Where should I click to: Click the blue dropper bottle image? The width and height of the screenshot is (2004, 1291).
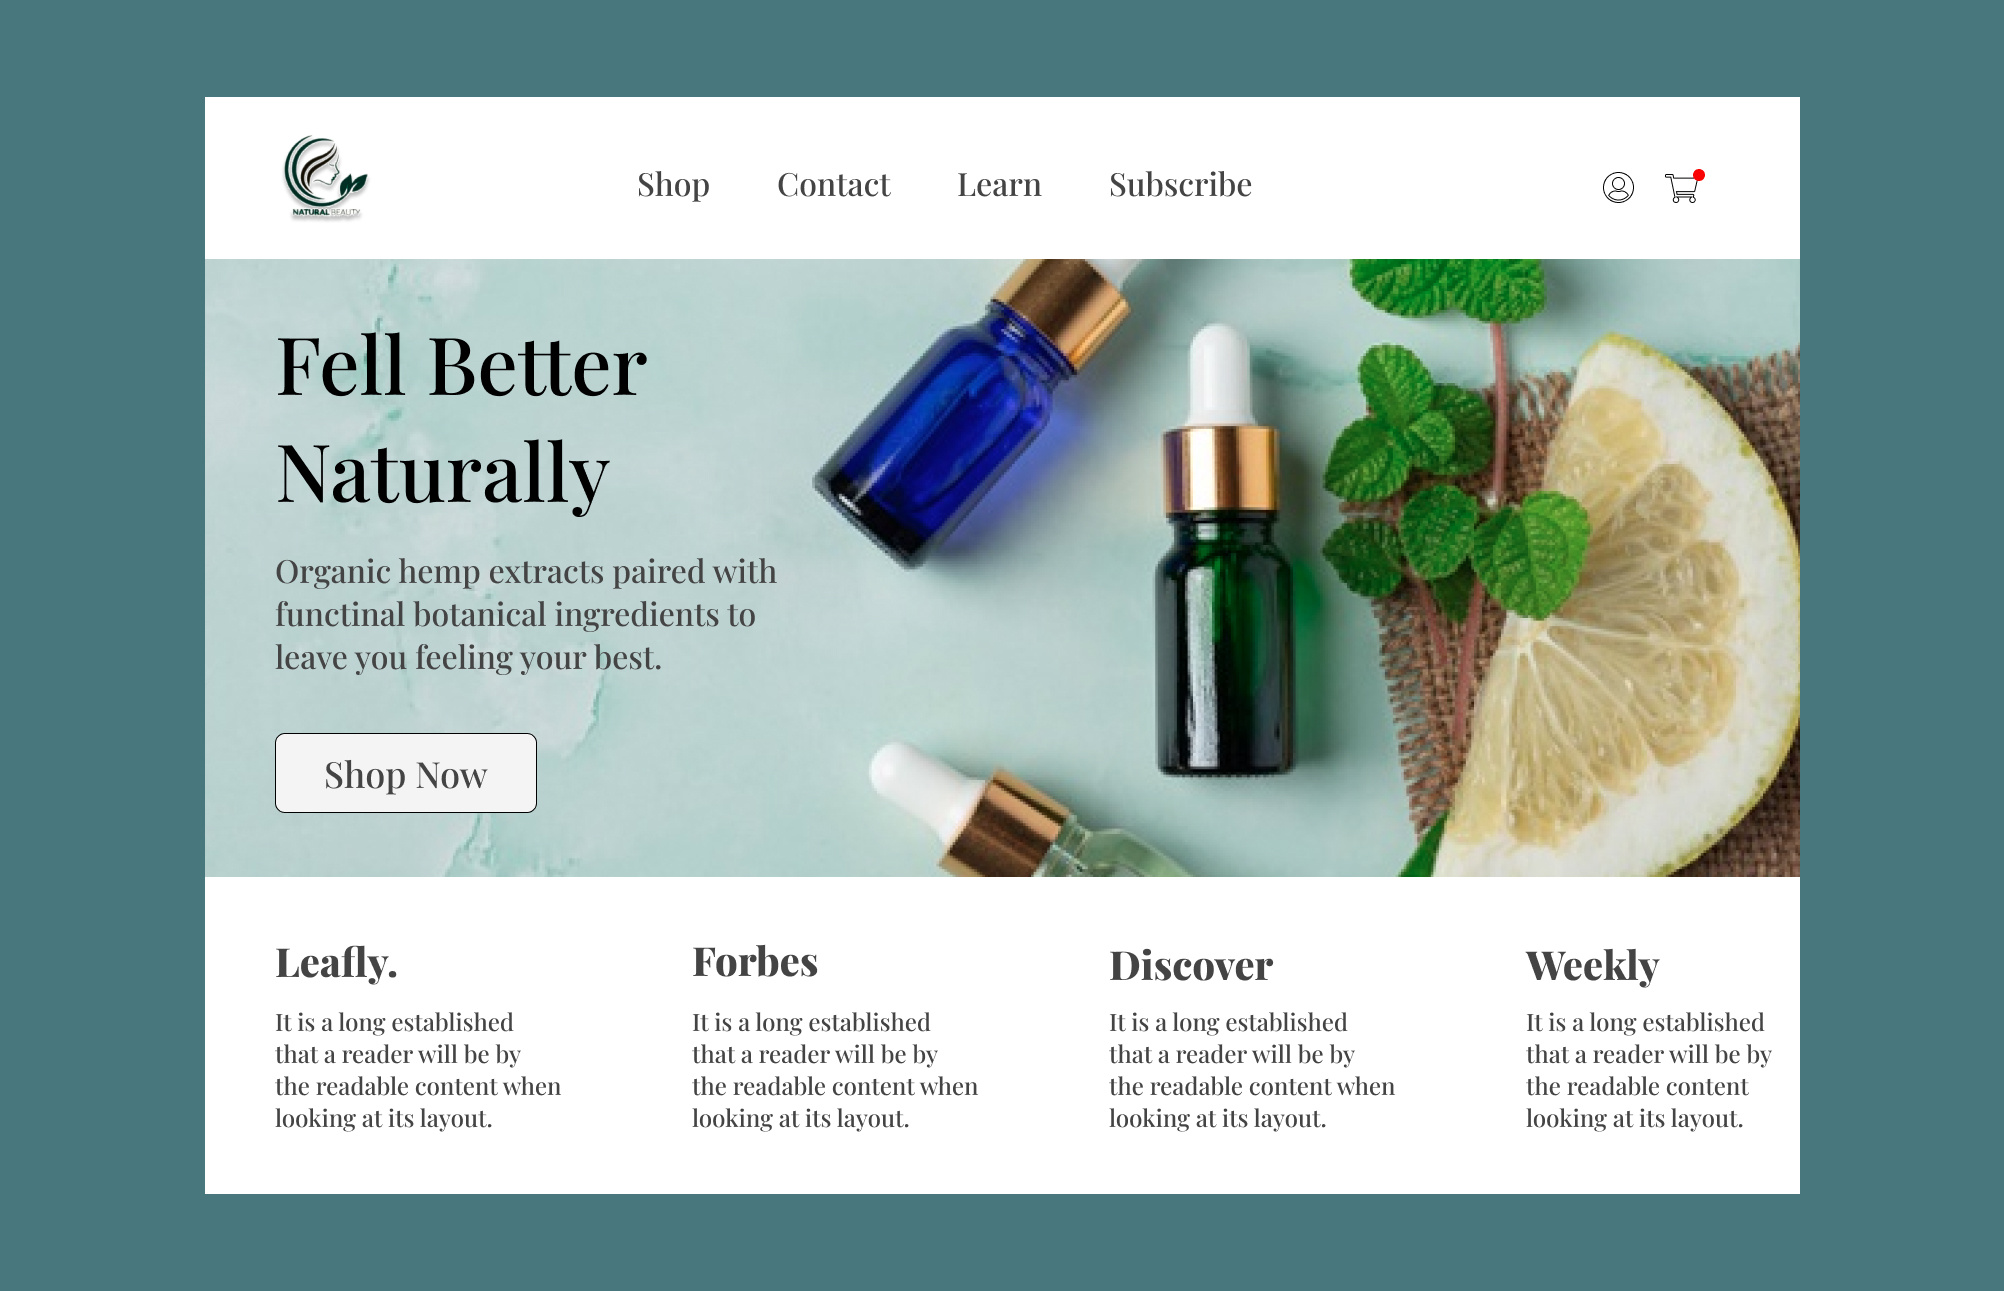click(975, 410)
